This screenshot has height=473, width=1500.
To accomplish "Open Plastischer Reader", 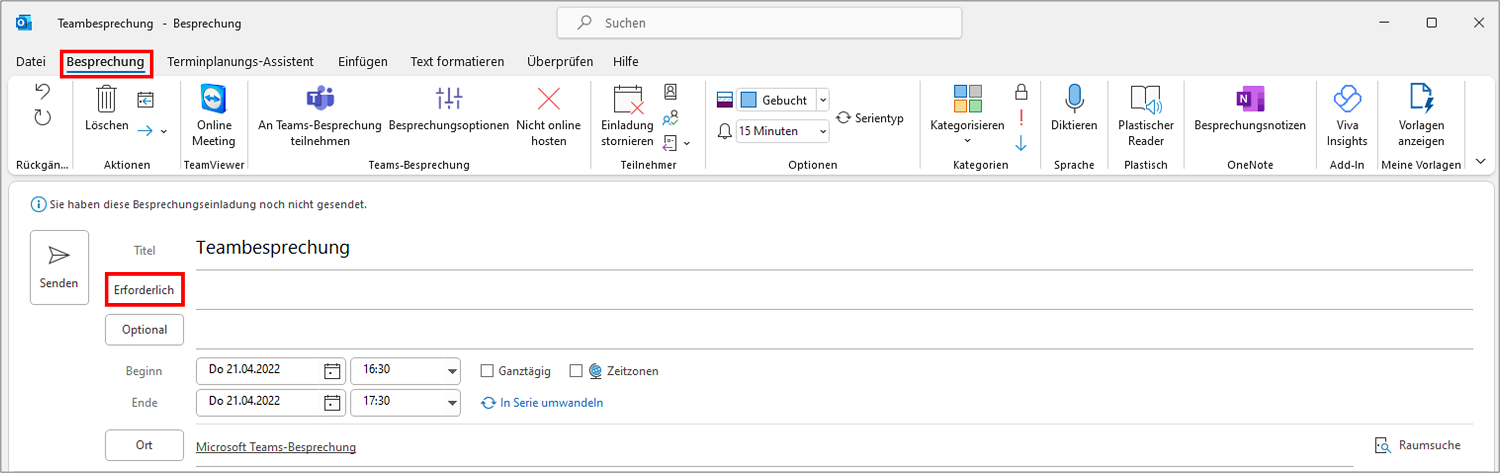I will 1146,116.
